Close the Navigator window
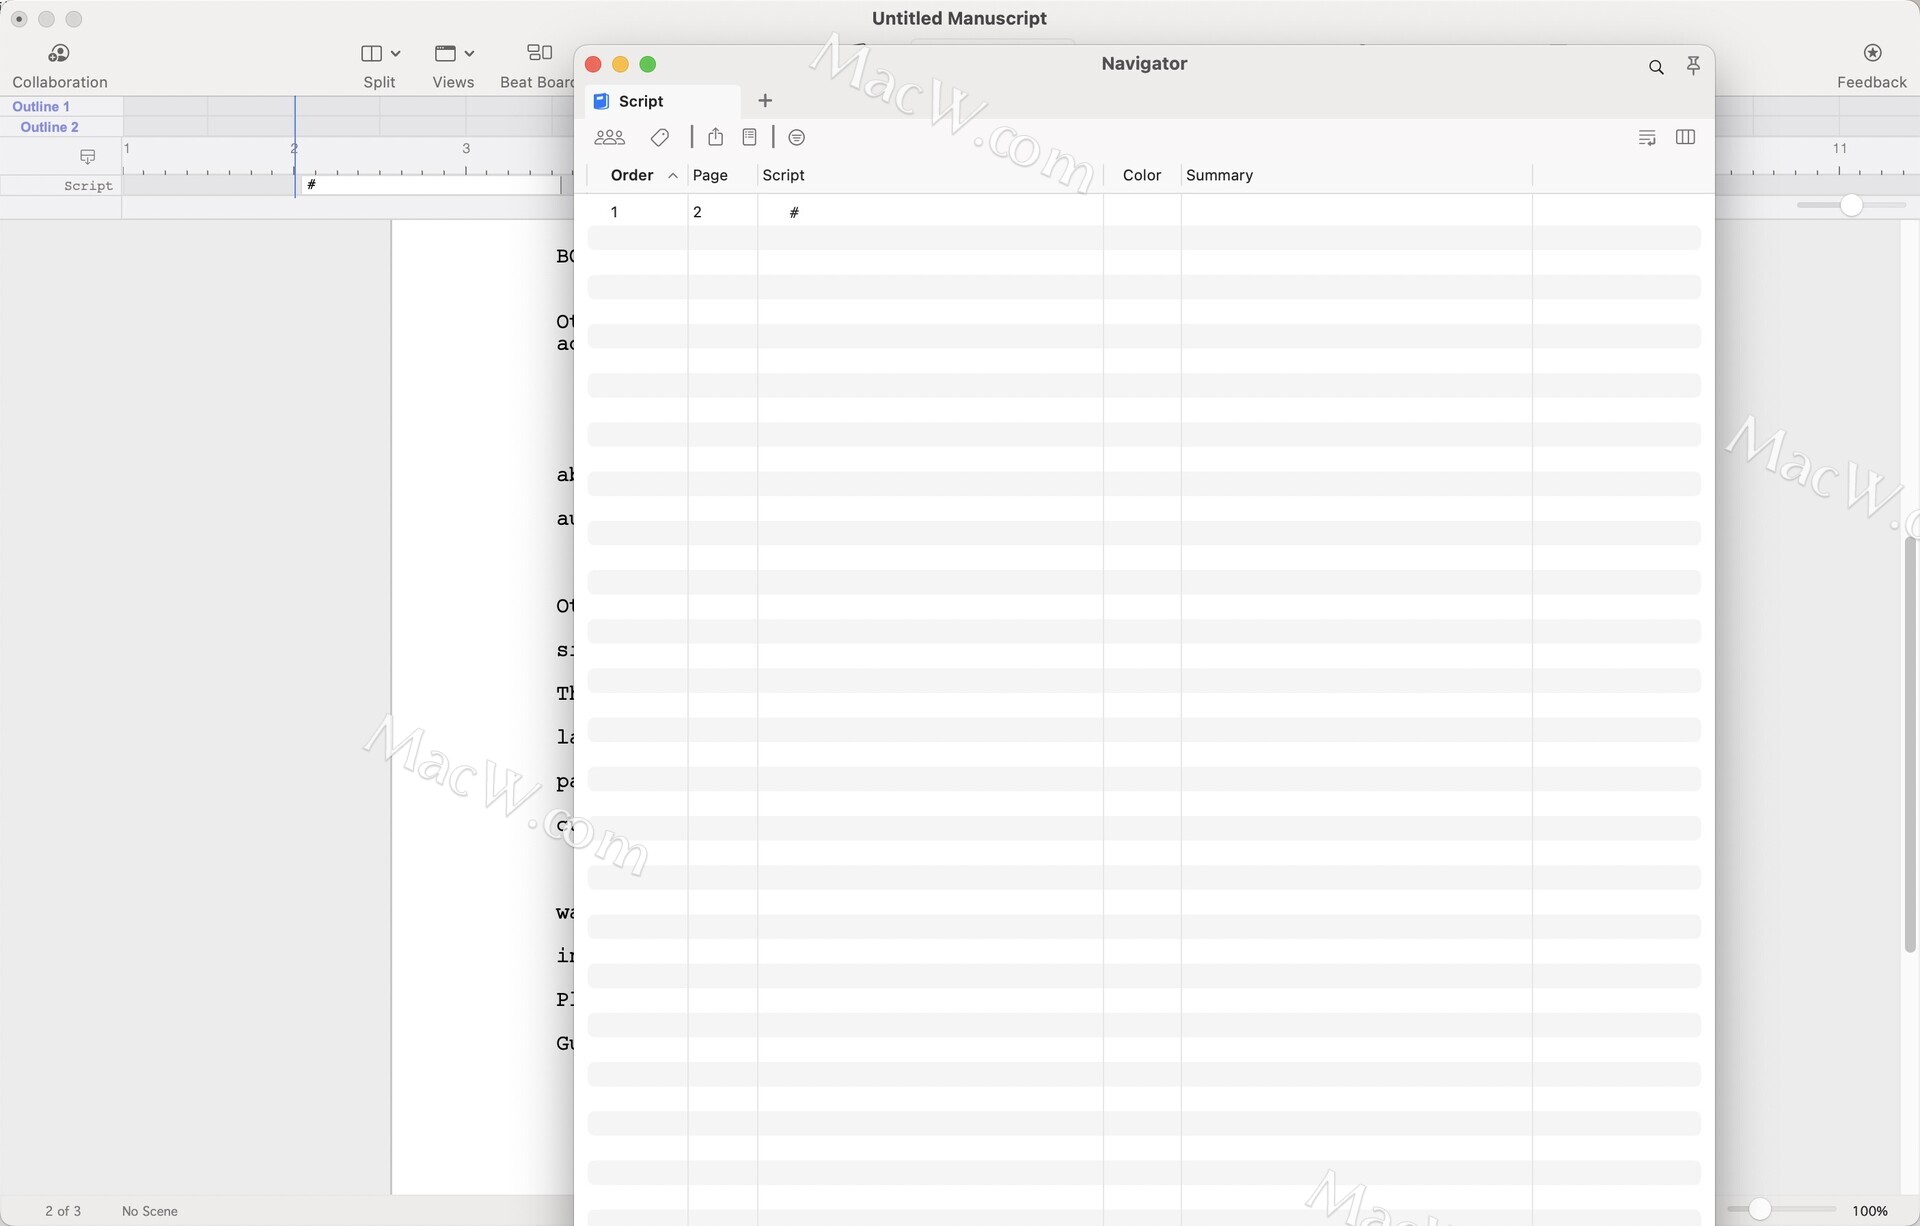This screenshot has width=1920, height=1226. [x=593, y=64]
